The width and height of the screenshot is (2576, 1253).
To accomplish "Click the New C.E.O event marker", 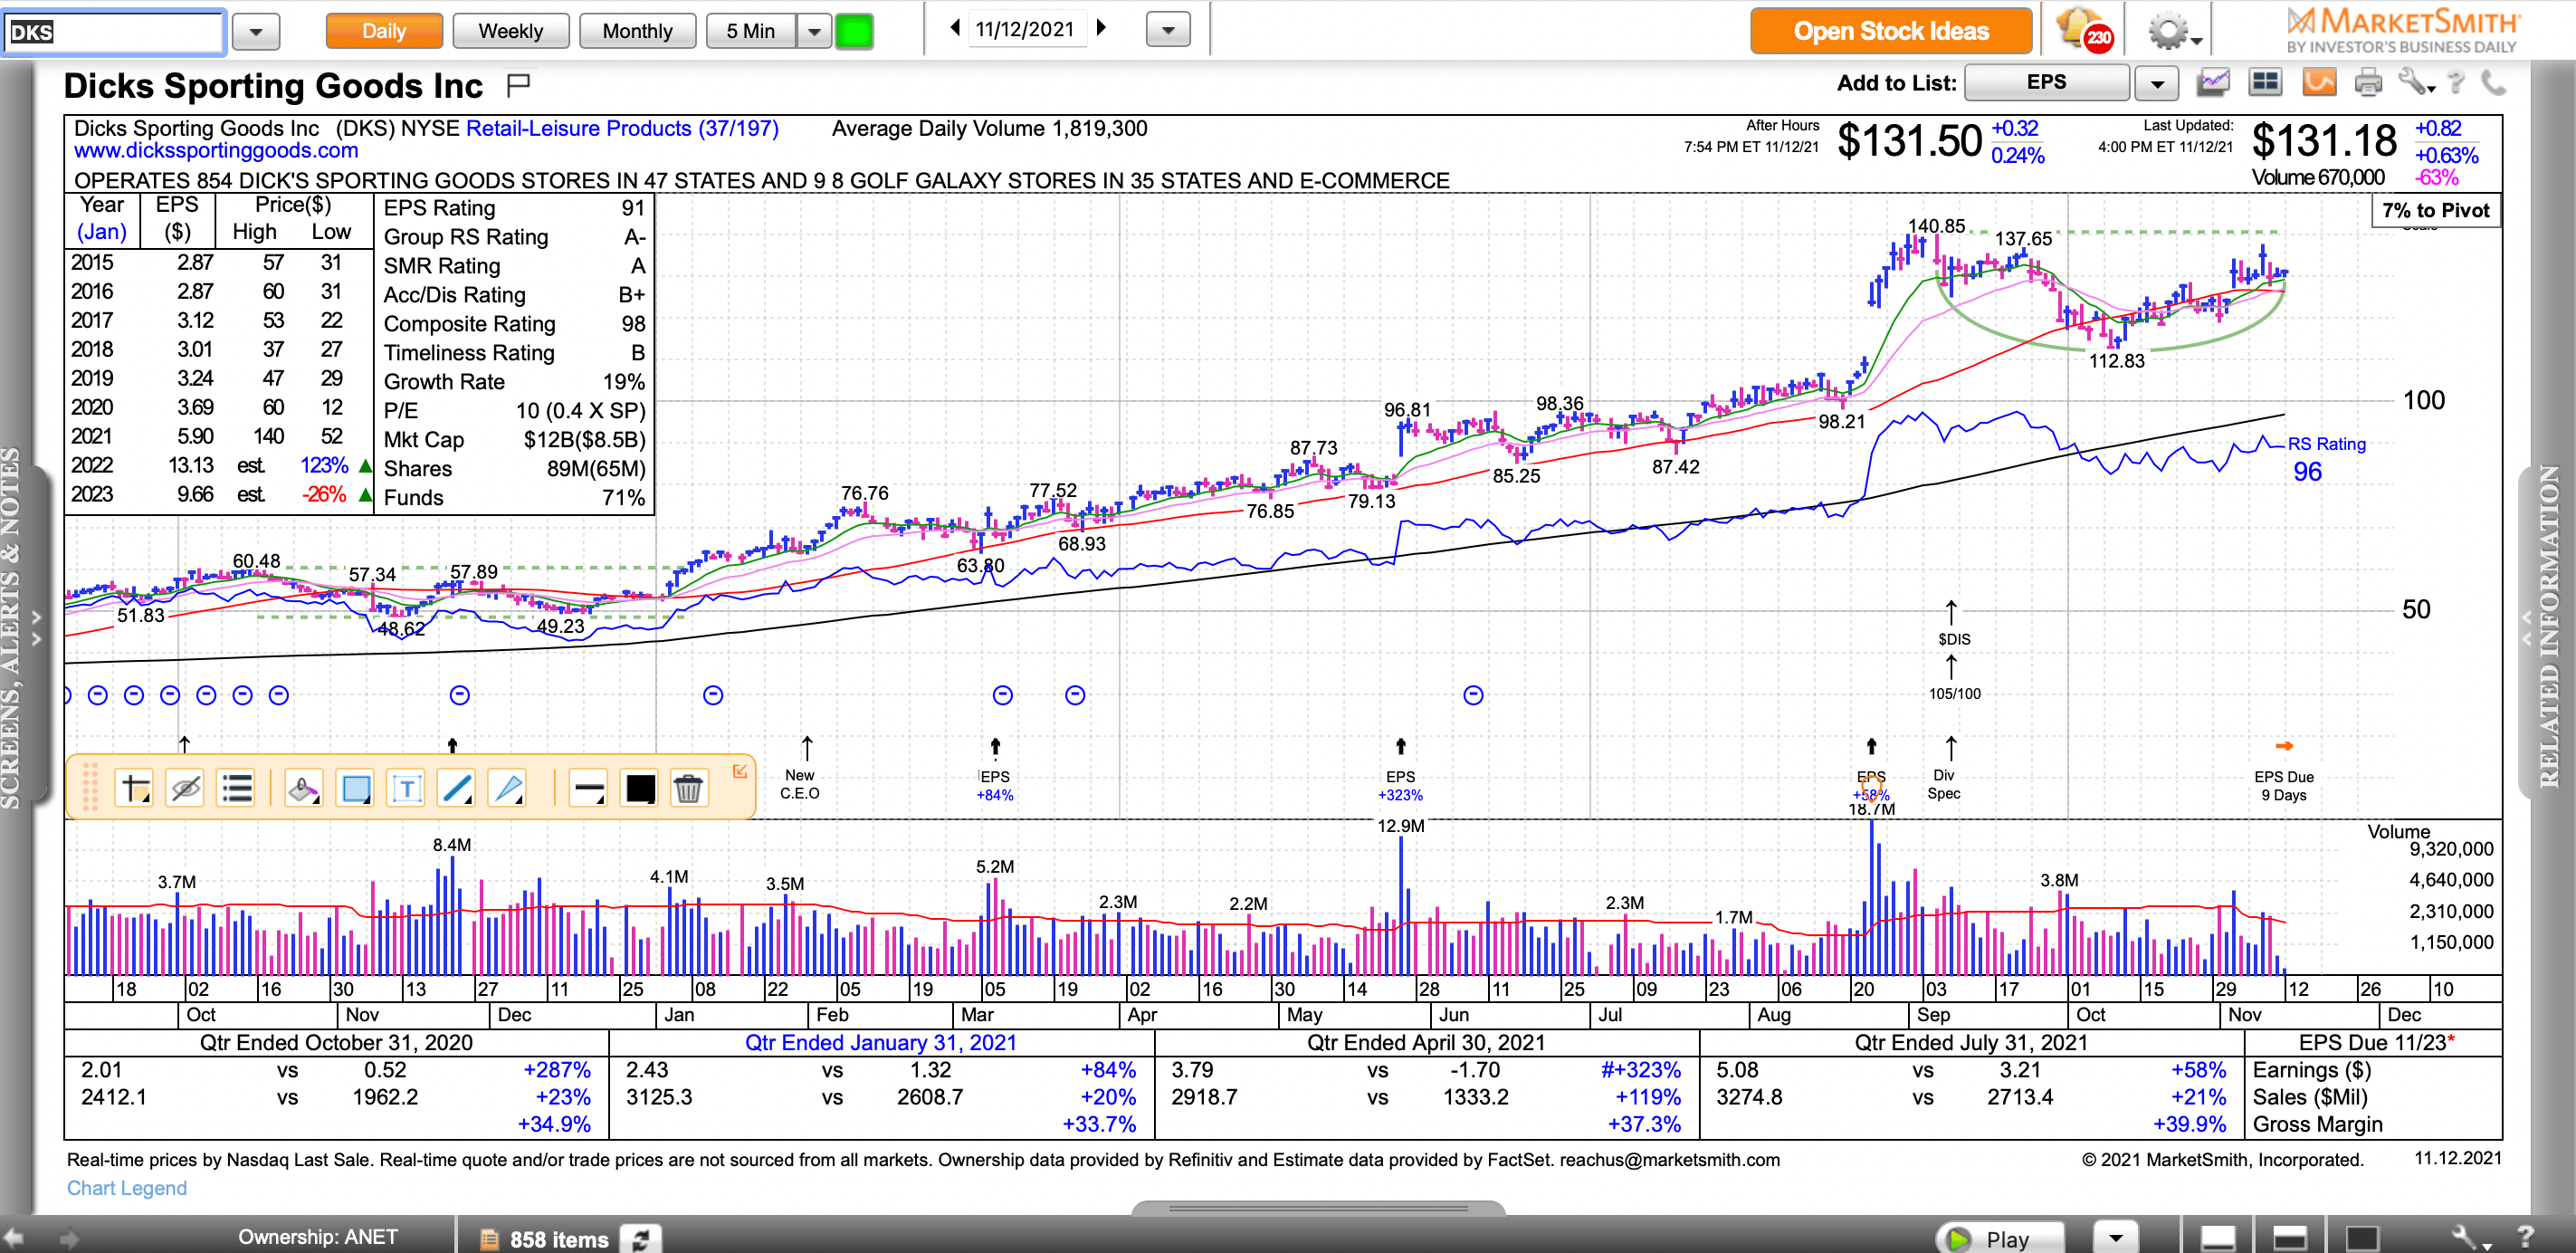I will (x=800, y=783).
